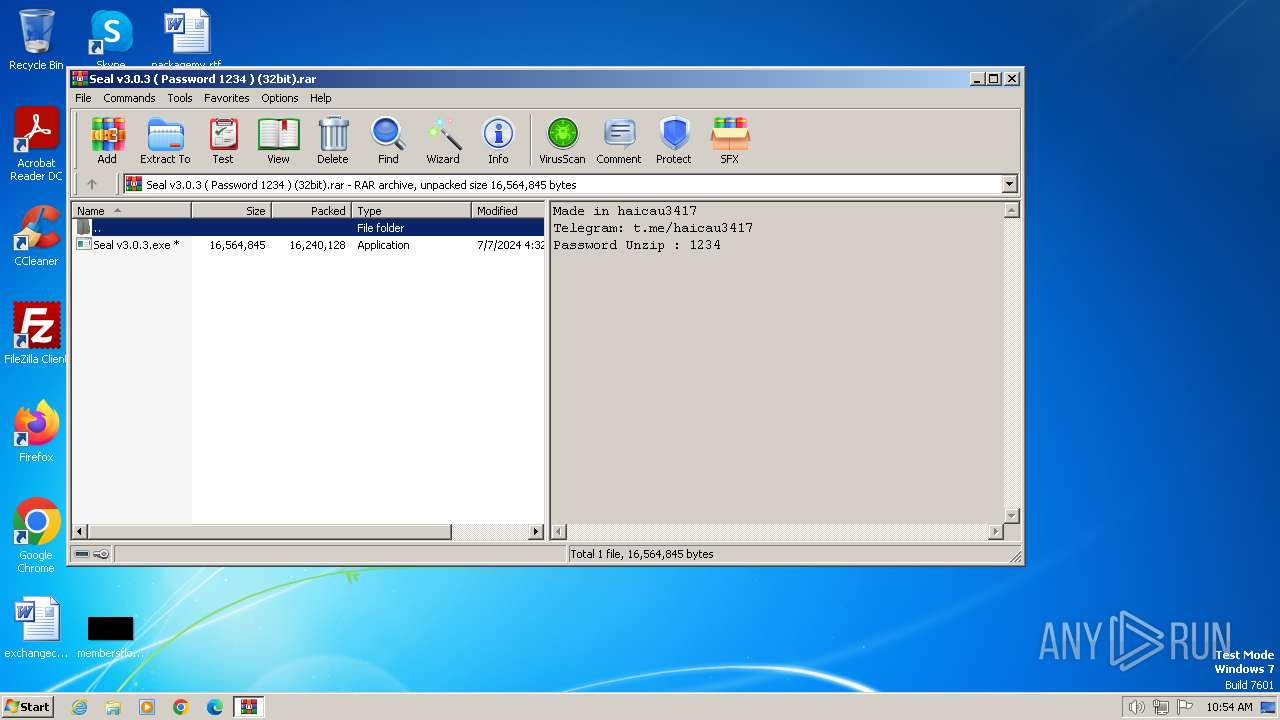Run VirusScan on the archive

pos(562,141)
